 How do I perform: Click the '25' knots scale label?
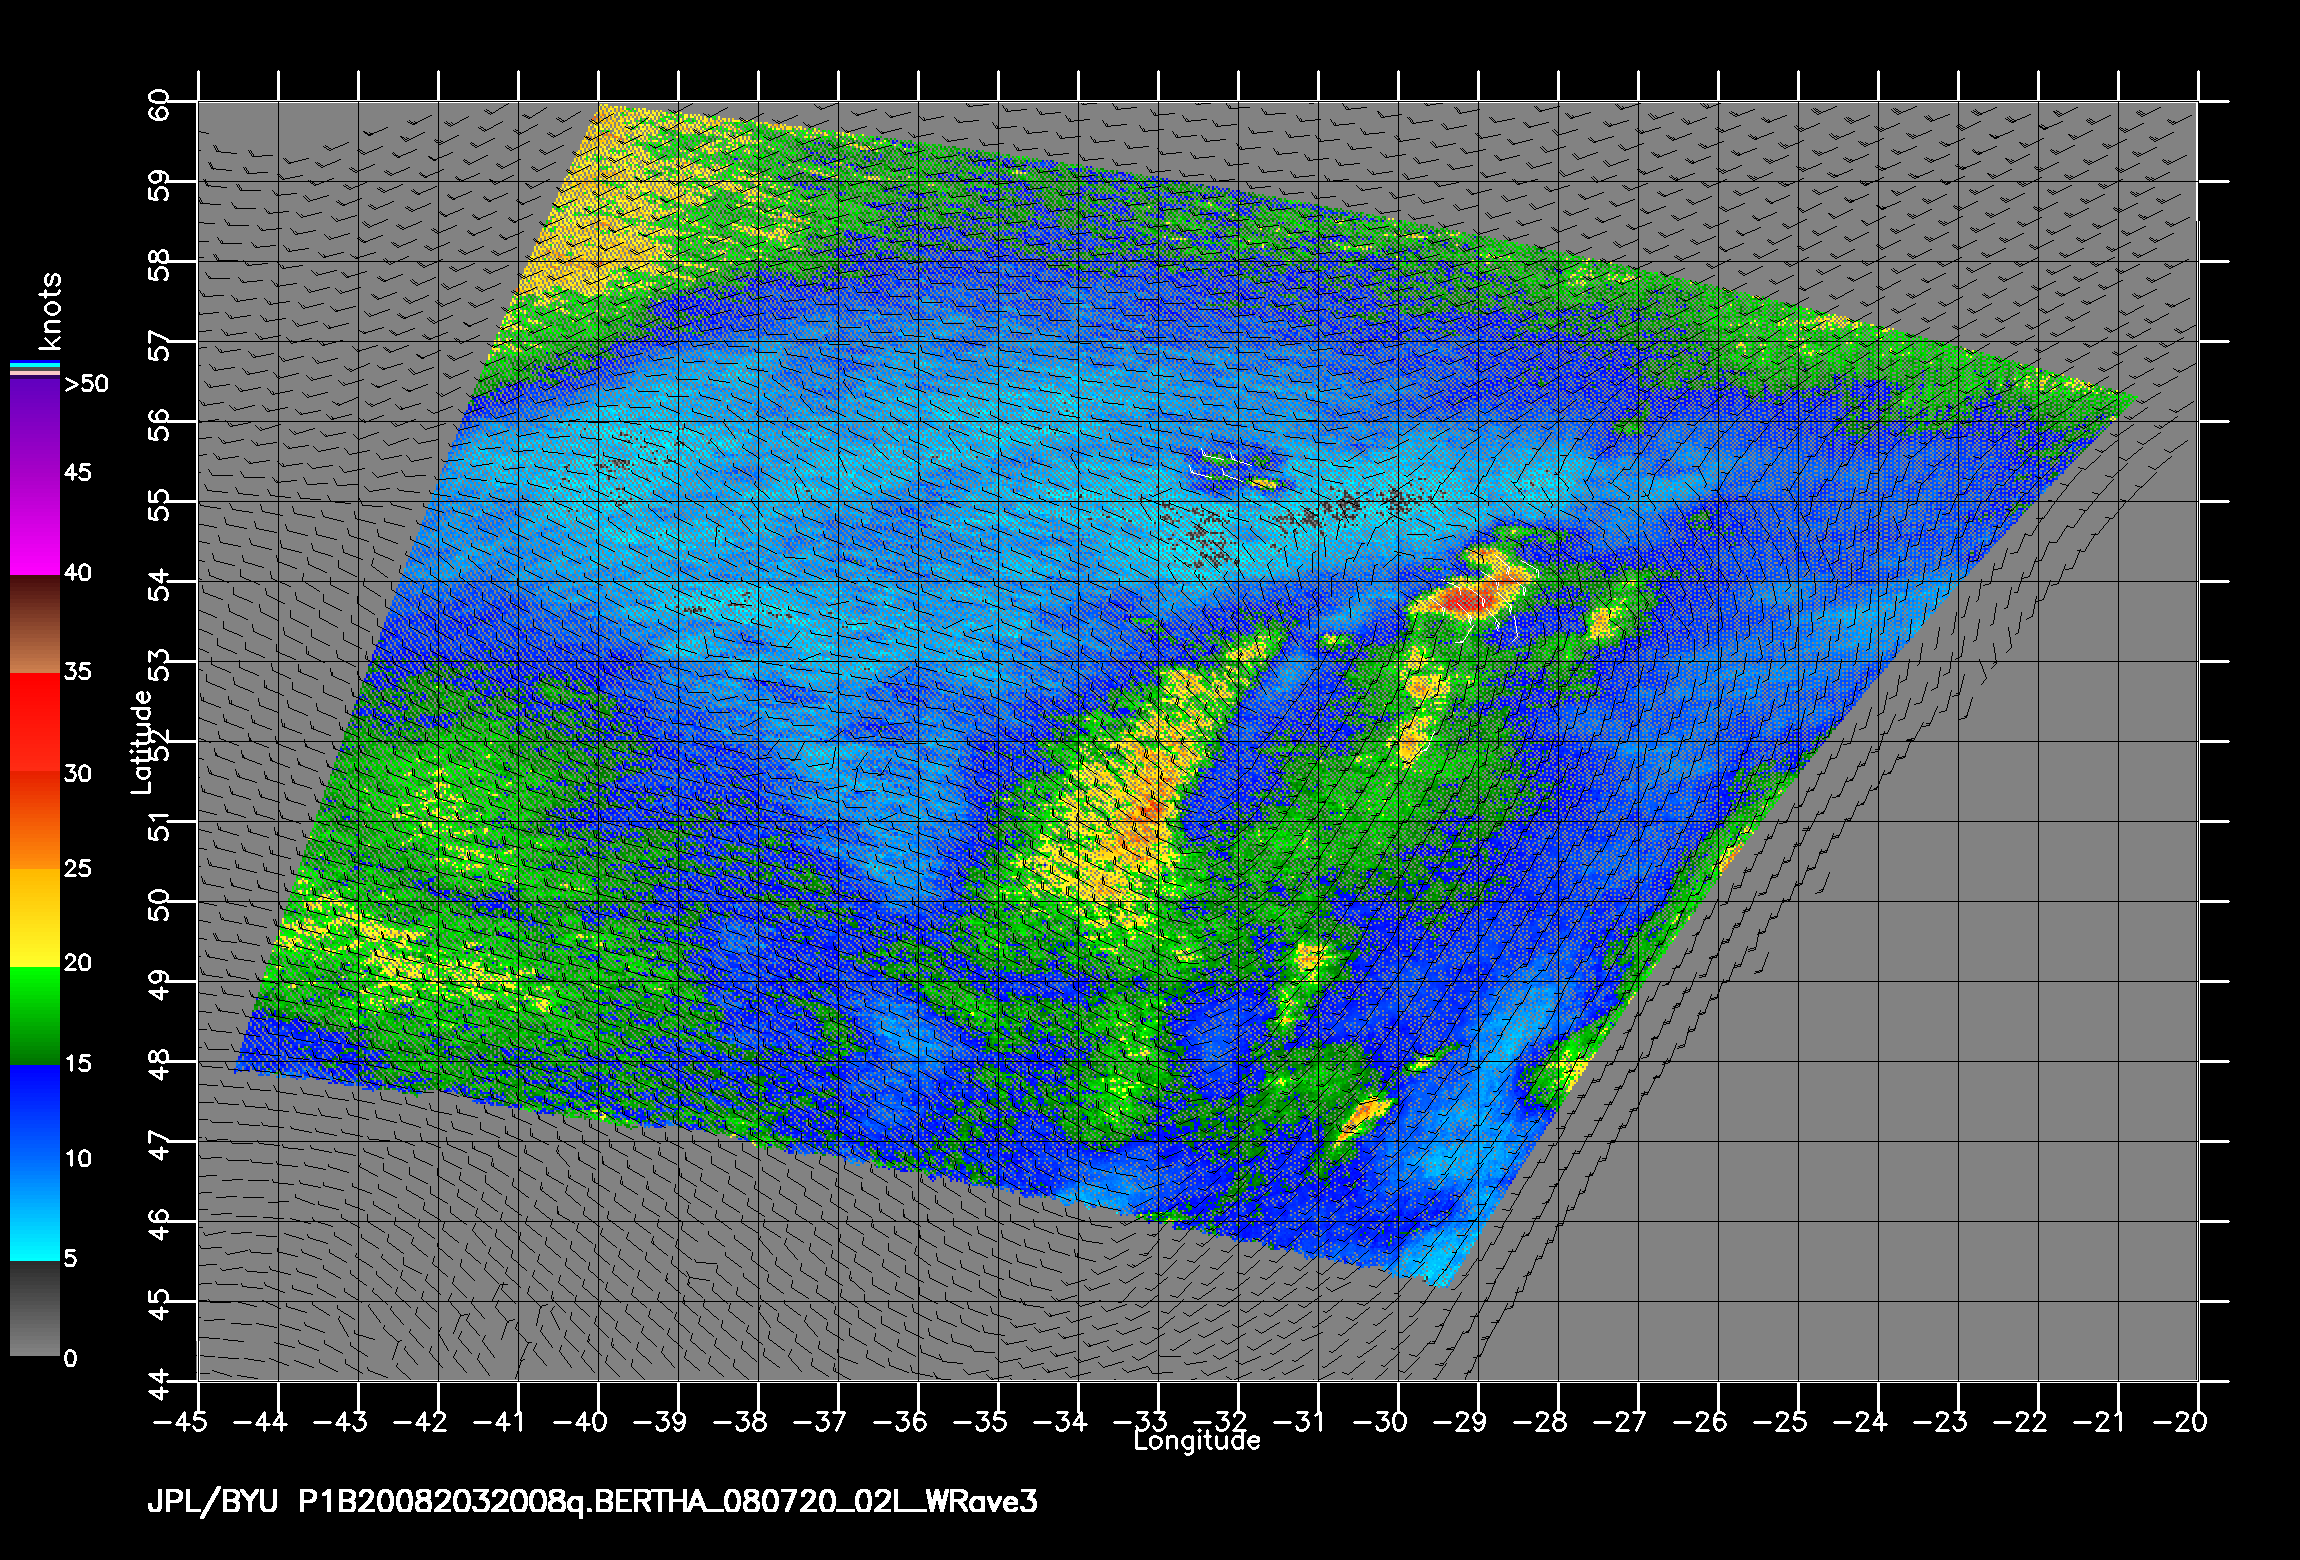(77, 869)
